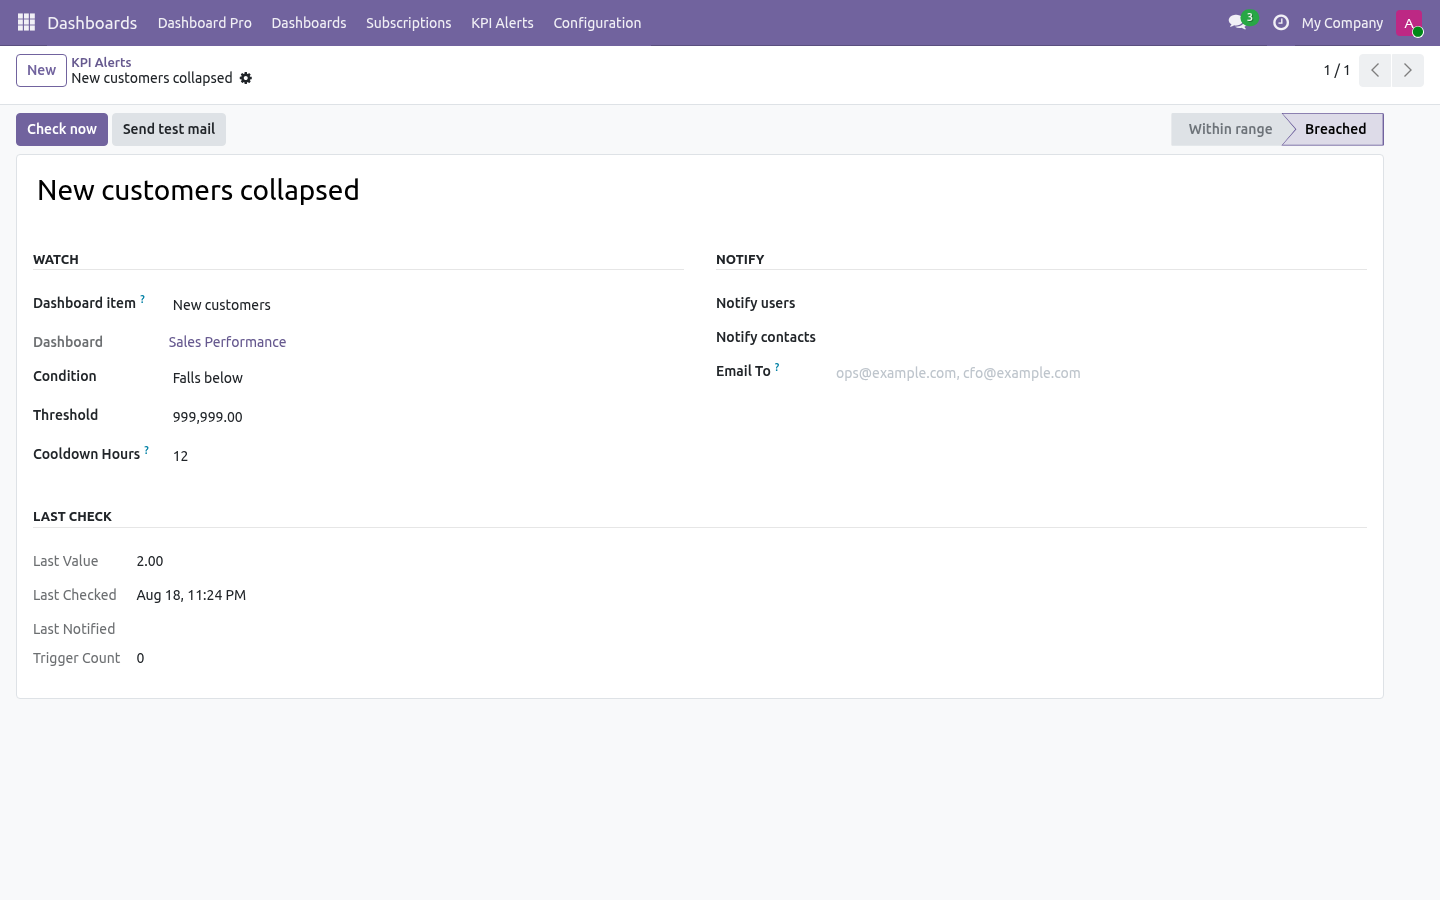Open Sales Performance dashboard link

coord(227,342)
